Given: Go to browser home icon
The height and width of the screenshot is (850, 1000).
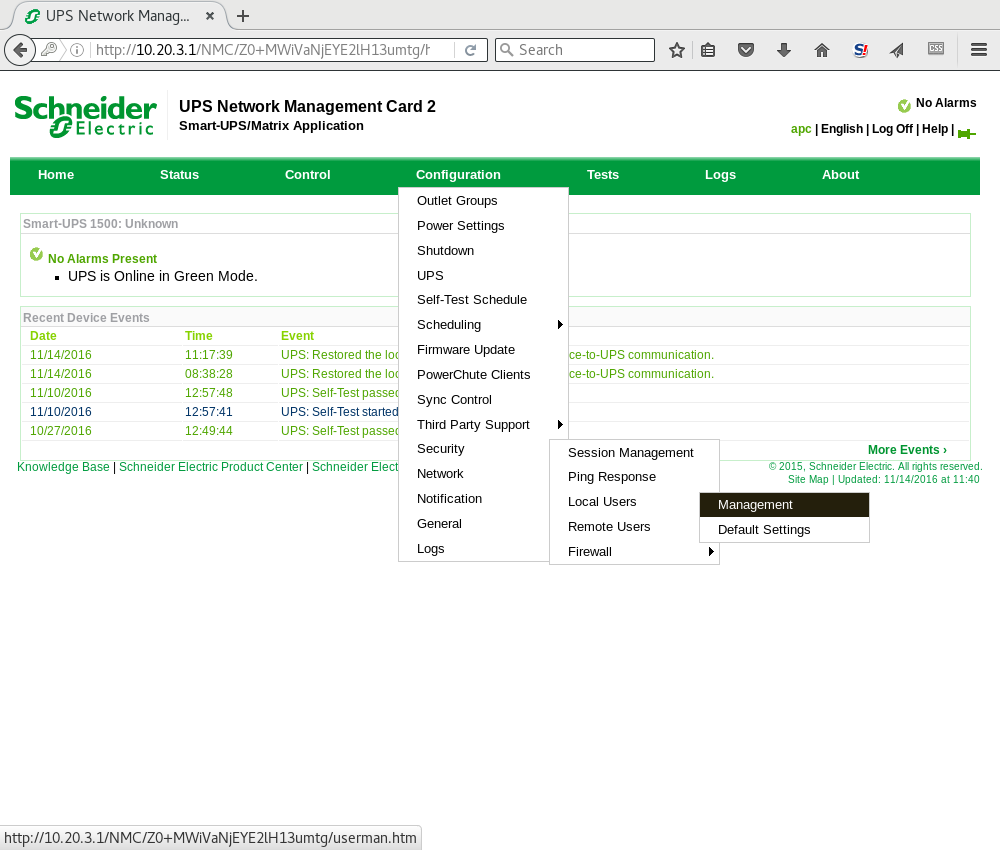Looking at the screenshot, I should pyautogui.click(x=822, y=50).
